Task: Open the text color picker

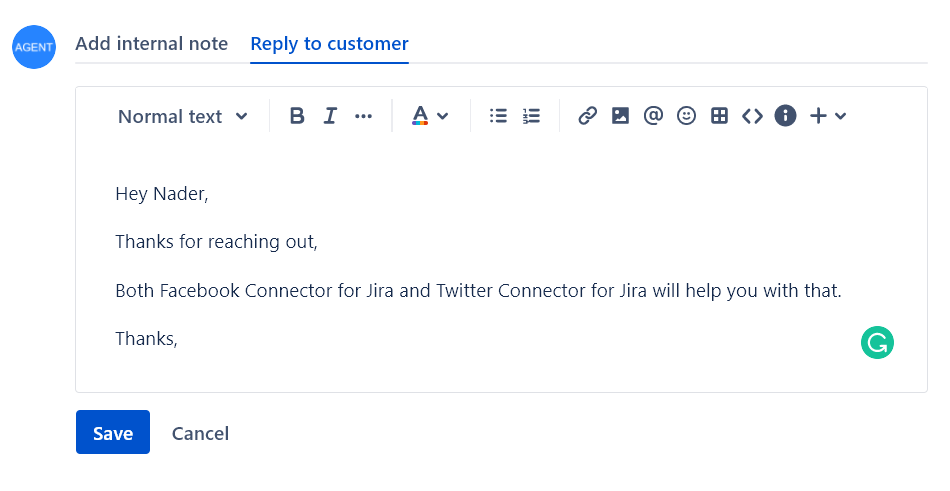Action: (430, 116)
